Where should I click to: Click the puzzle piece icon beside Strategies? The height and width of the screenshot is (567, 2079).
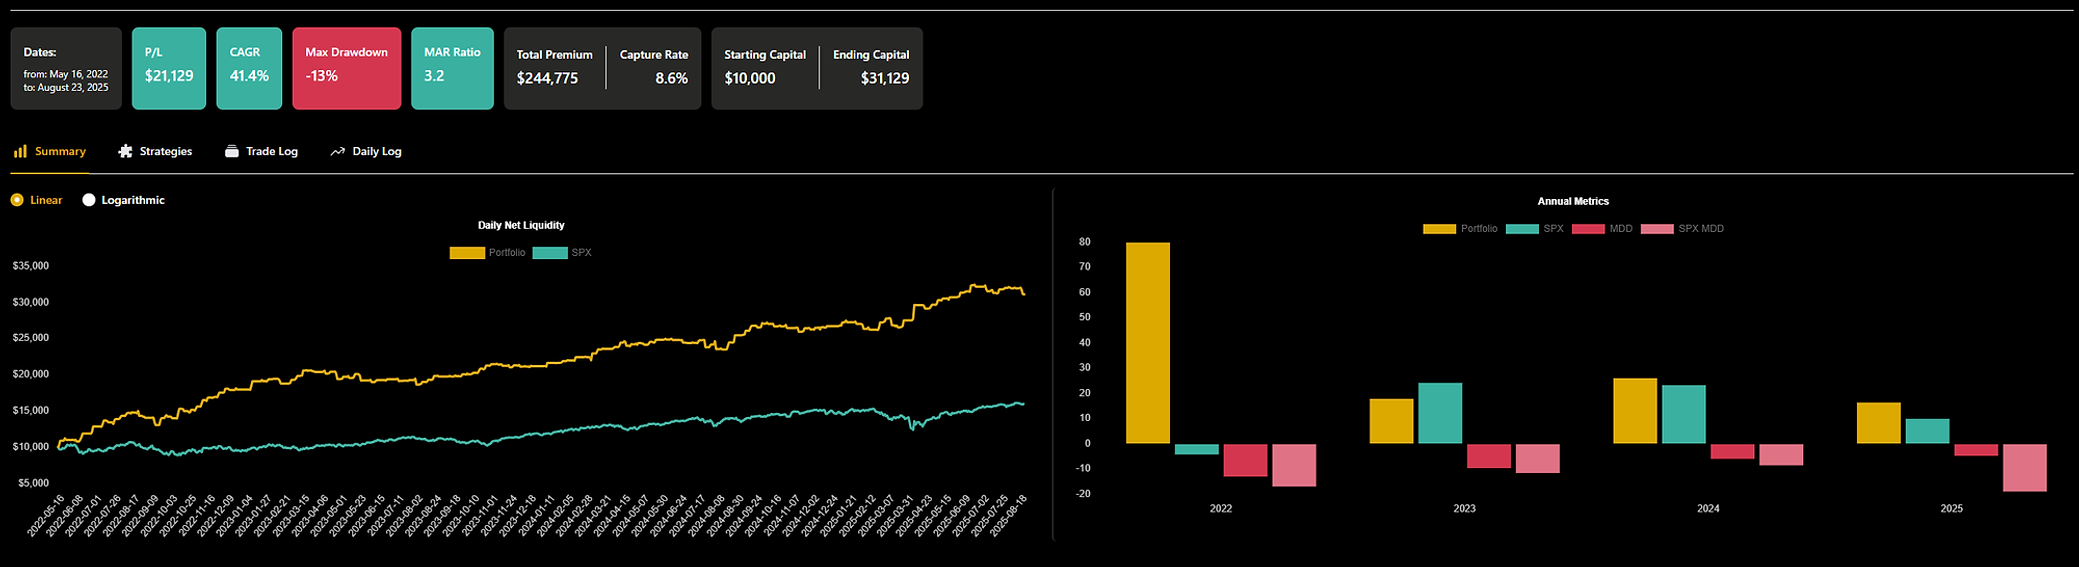tap(125, 152)
